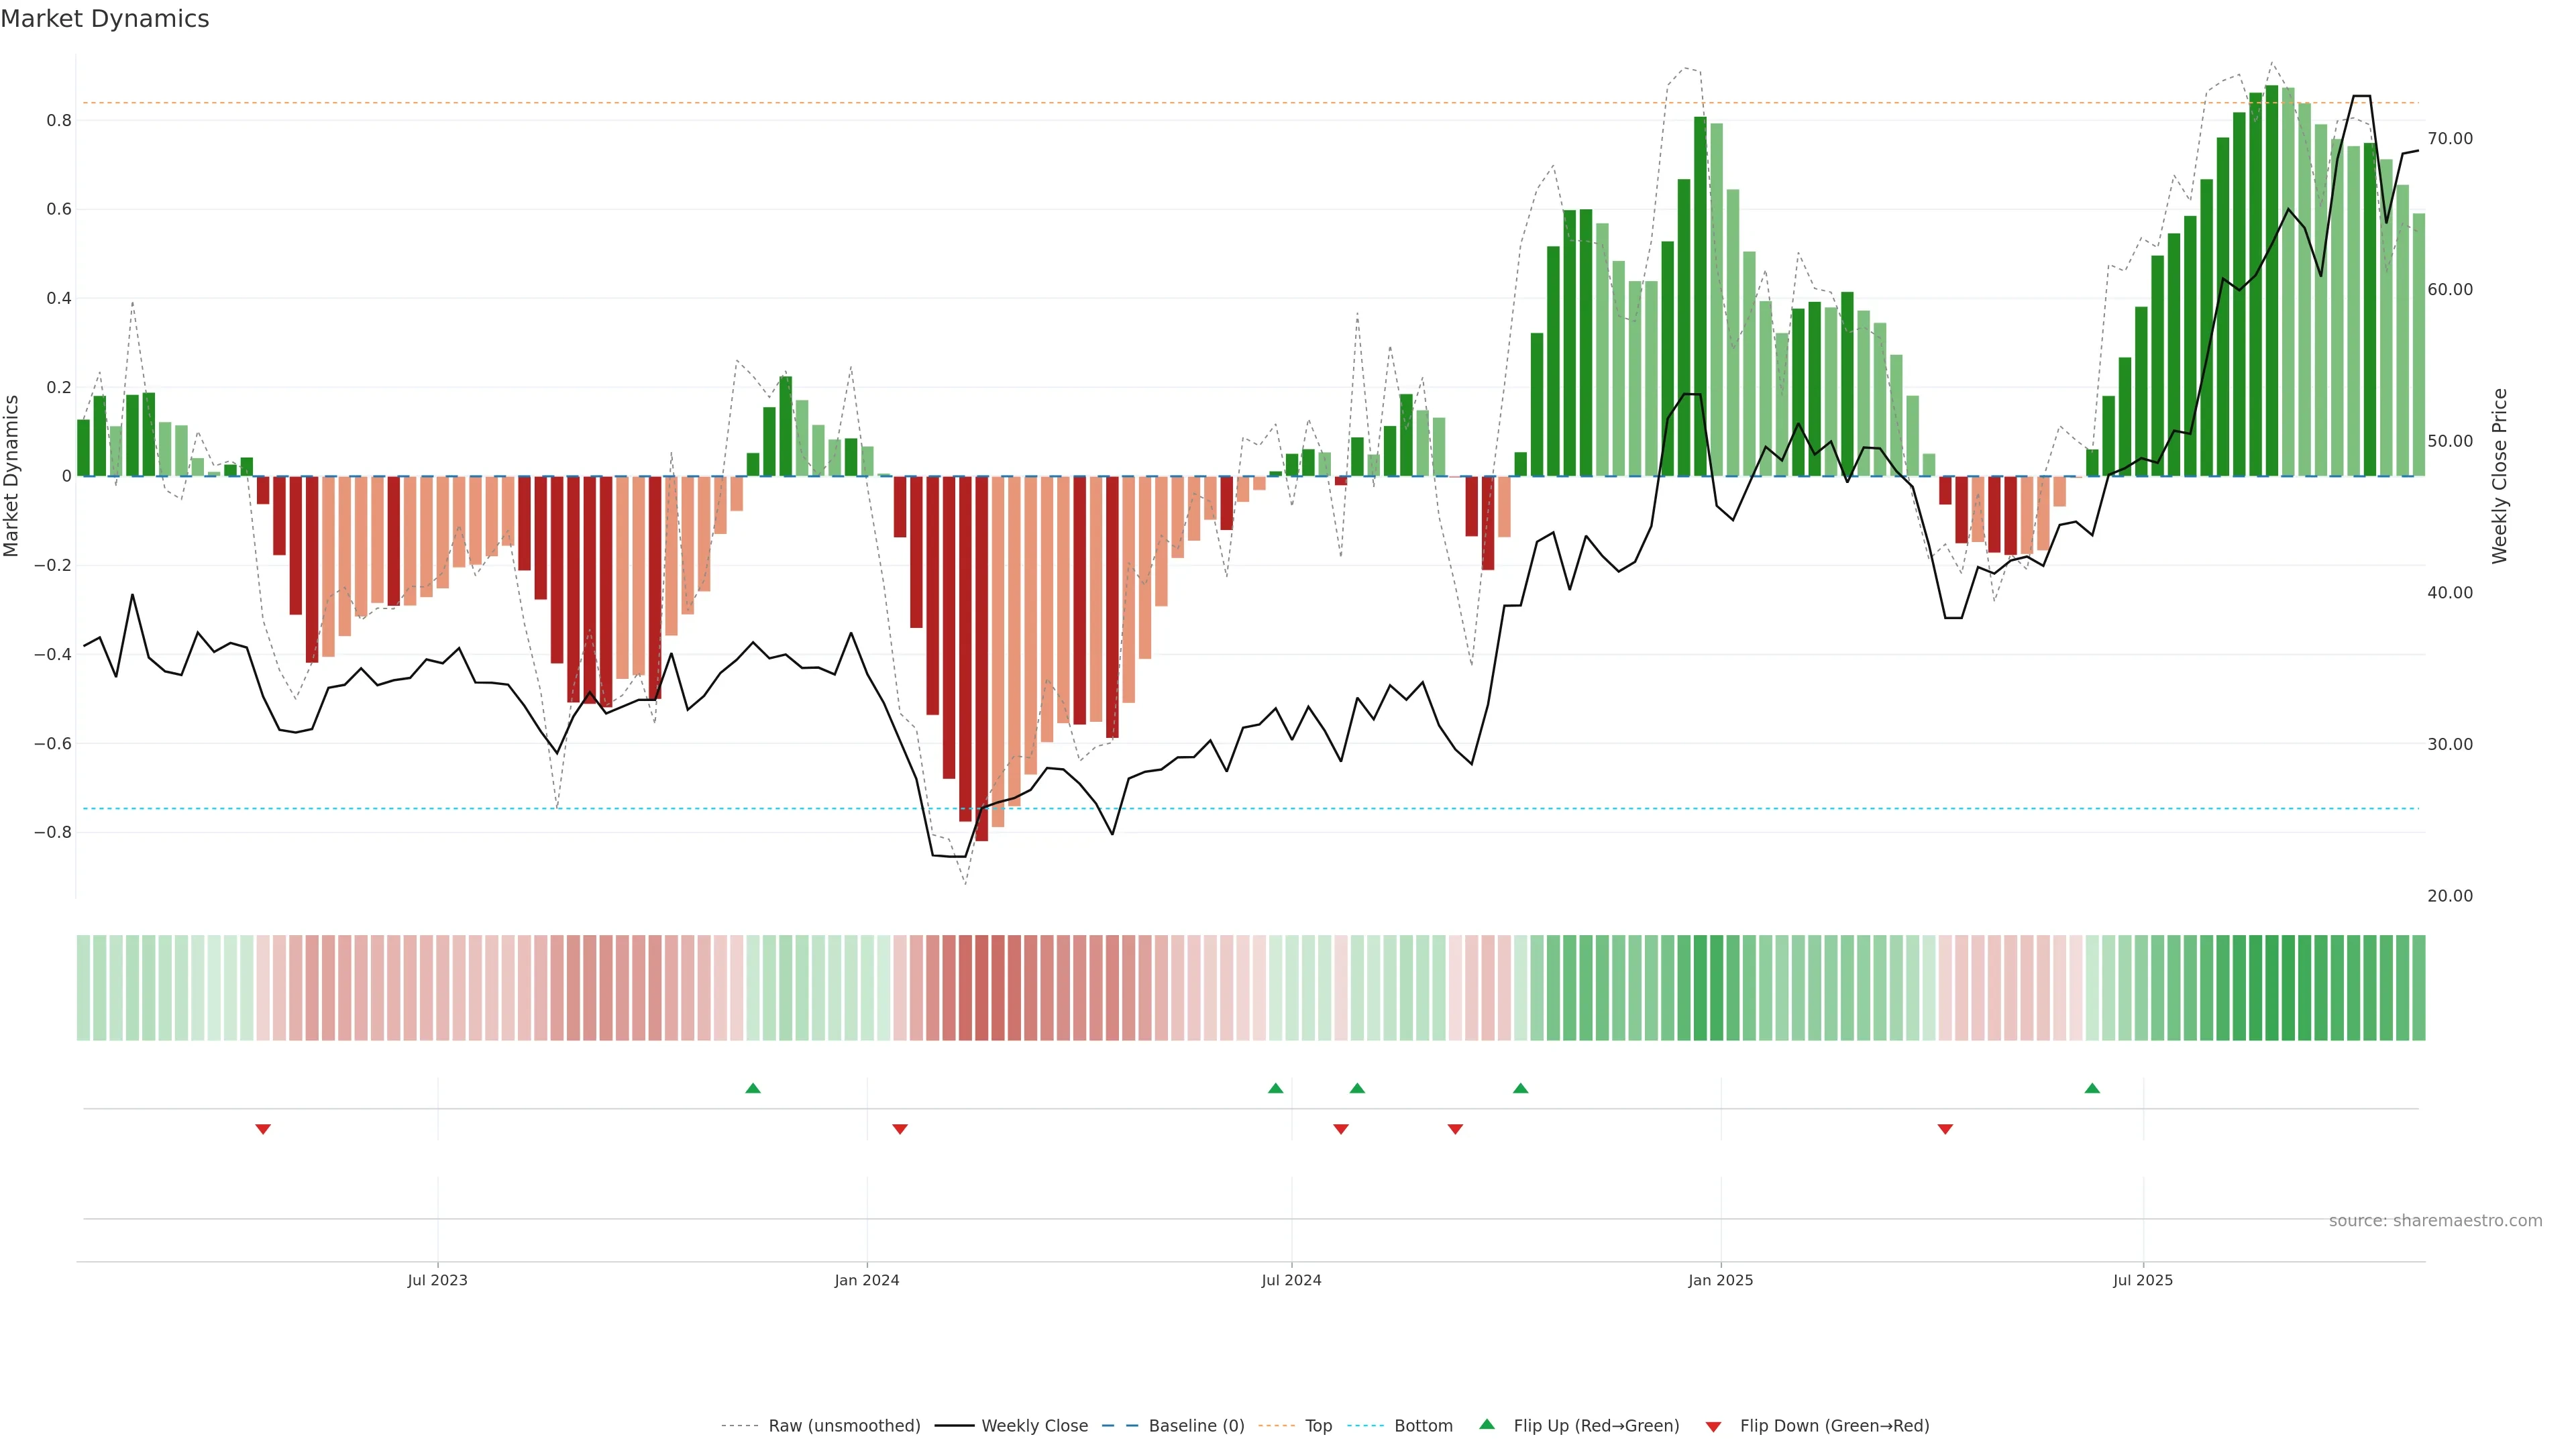Image resolution: width=2576 pixels, height=1449 pixels.
Task: Click the Jul 2023 x-axis label
Action: 437,1280
